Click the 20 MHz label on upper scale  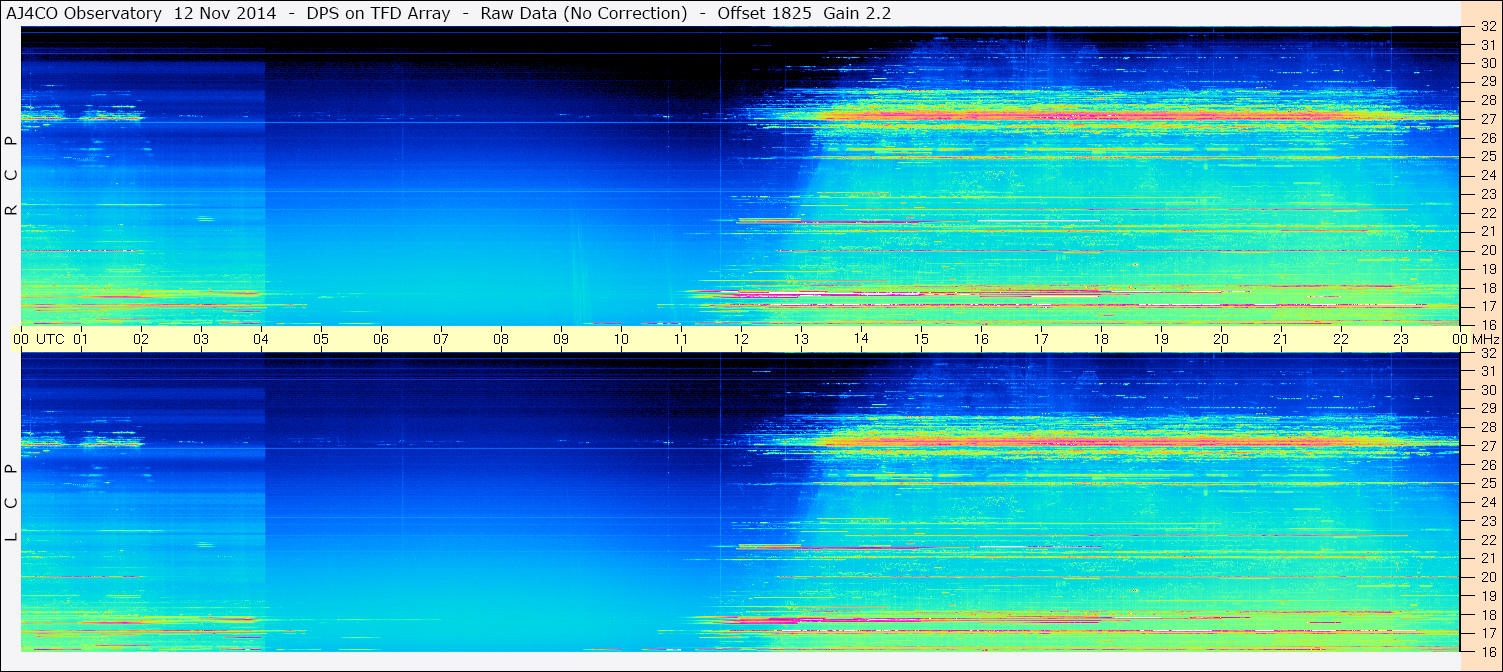pyautogui.click(x=1487, y=250)
